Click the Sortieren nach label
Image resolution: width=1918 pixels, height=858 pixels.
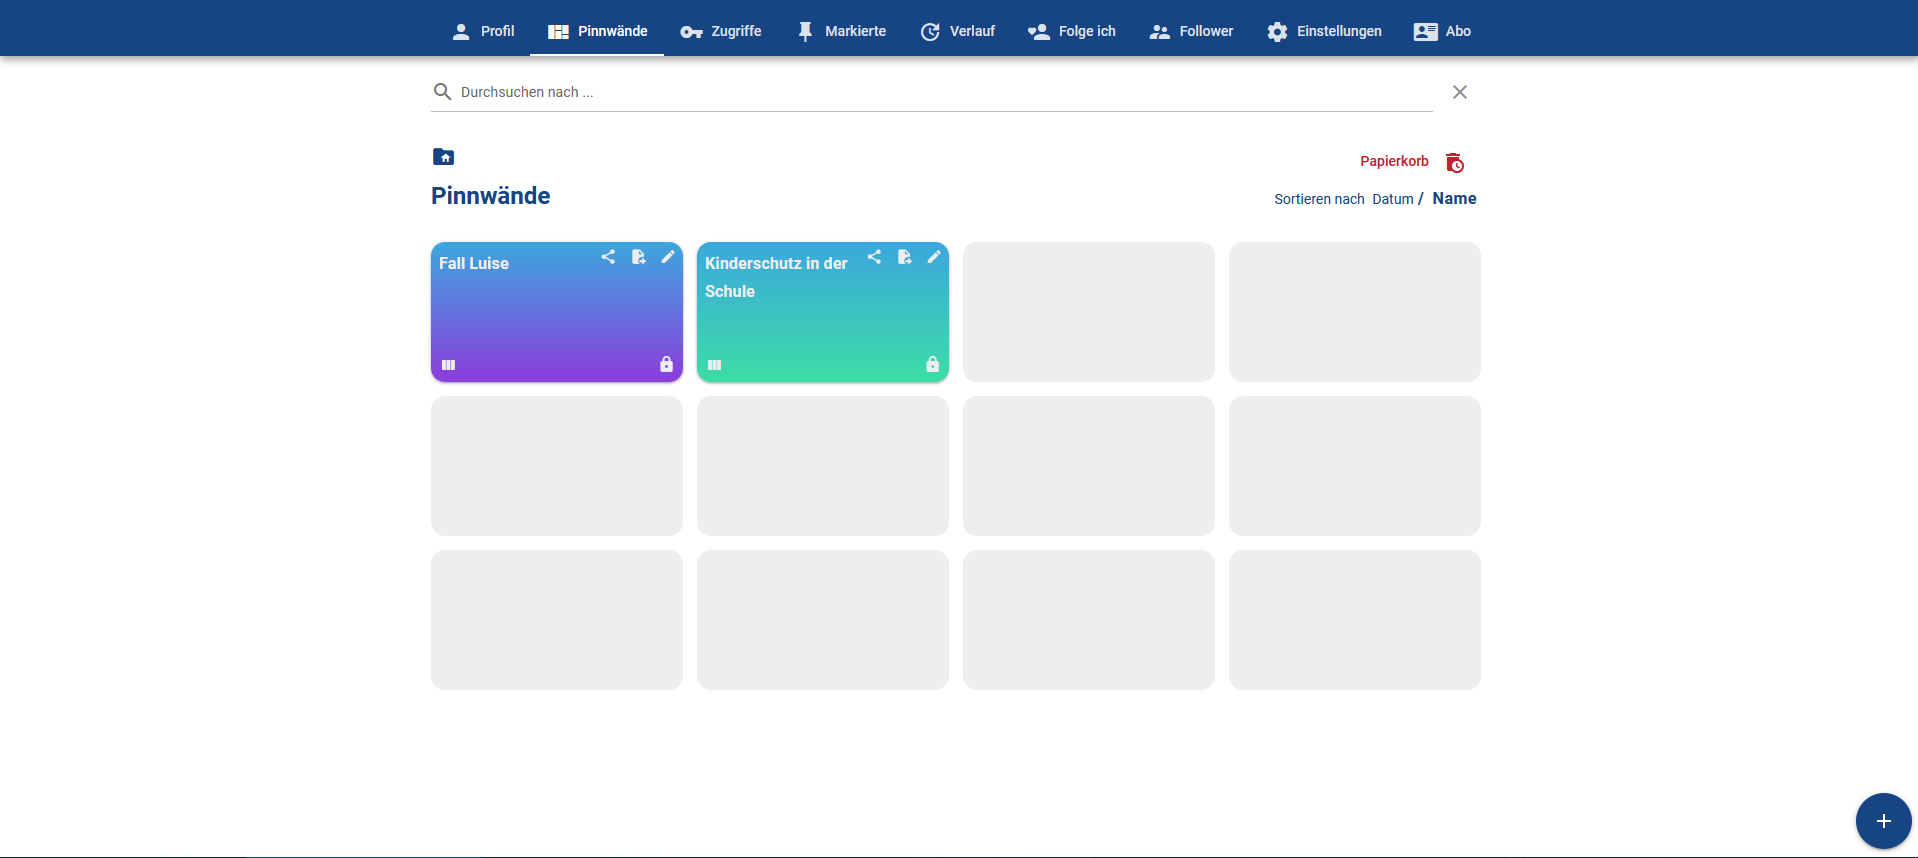[x=1319, y=199]
